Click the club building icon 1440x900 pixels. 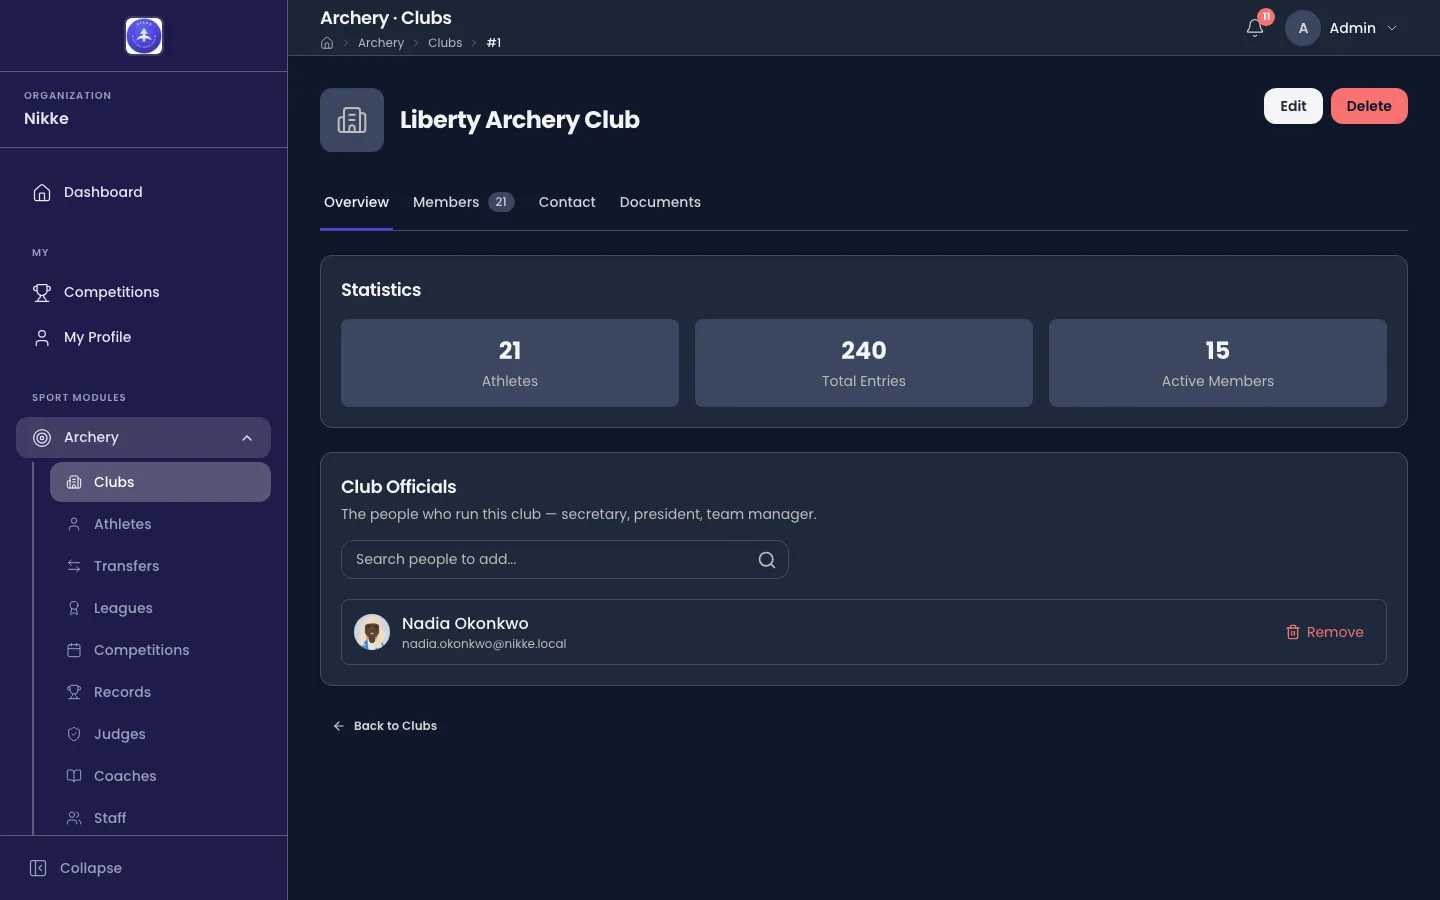(352, 120)
